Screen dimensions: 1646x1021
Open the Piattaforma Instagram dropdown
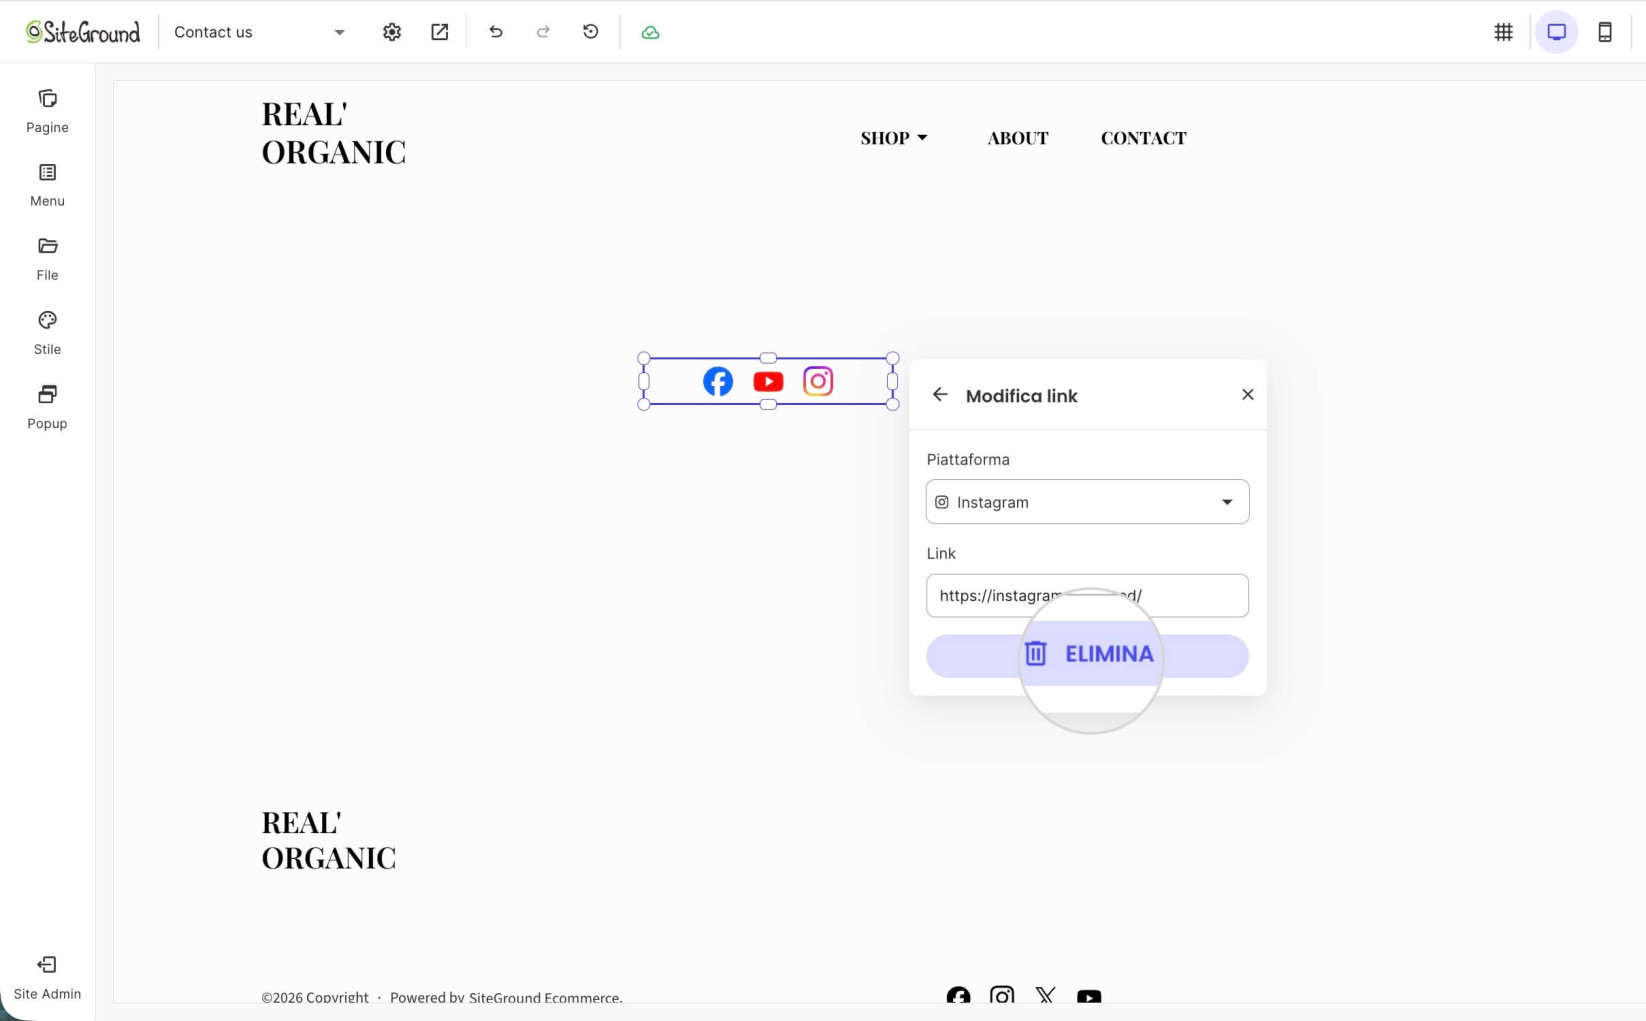[x=1088, y=502]
